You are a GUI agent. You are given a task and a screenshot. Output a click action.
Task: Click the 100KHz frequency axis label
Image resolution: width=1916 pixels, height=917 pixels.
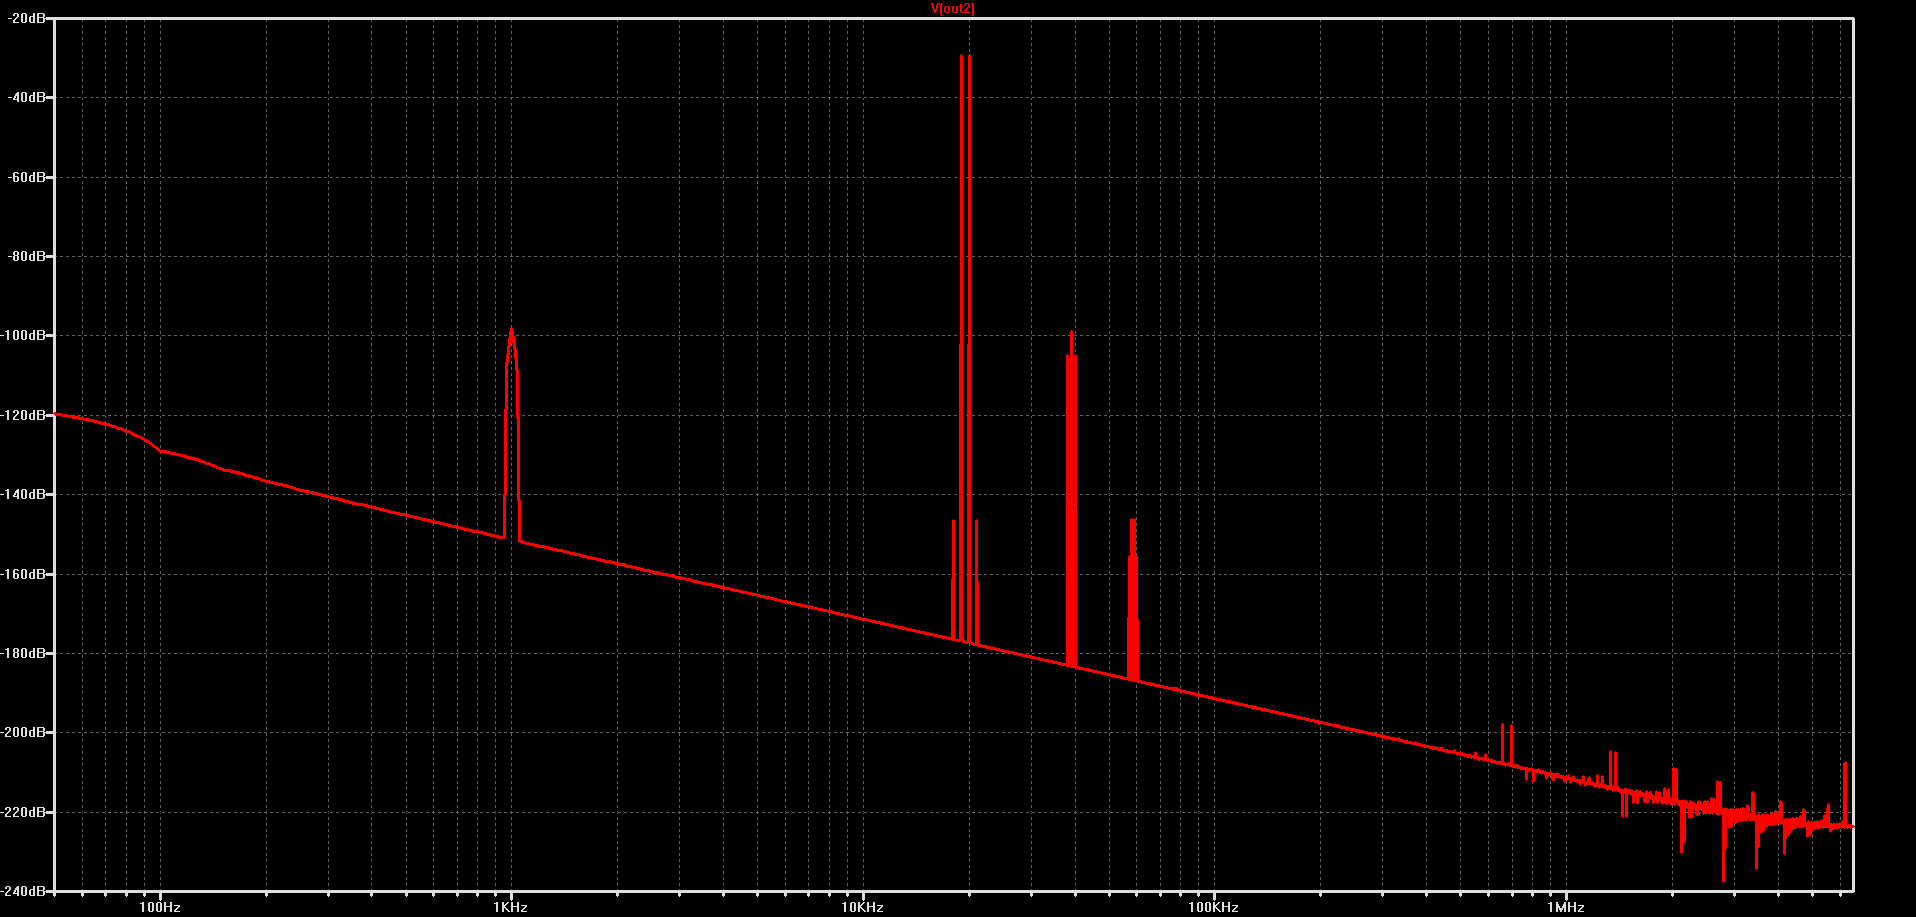click(1213, 907)
